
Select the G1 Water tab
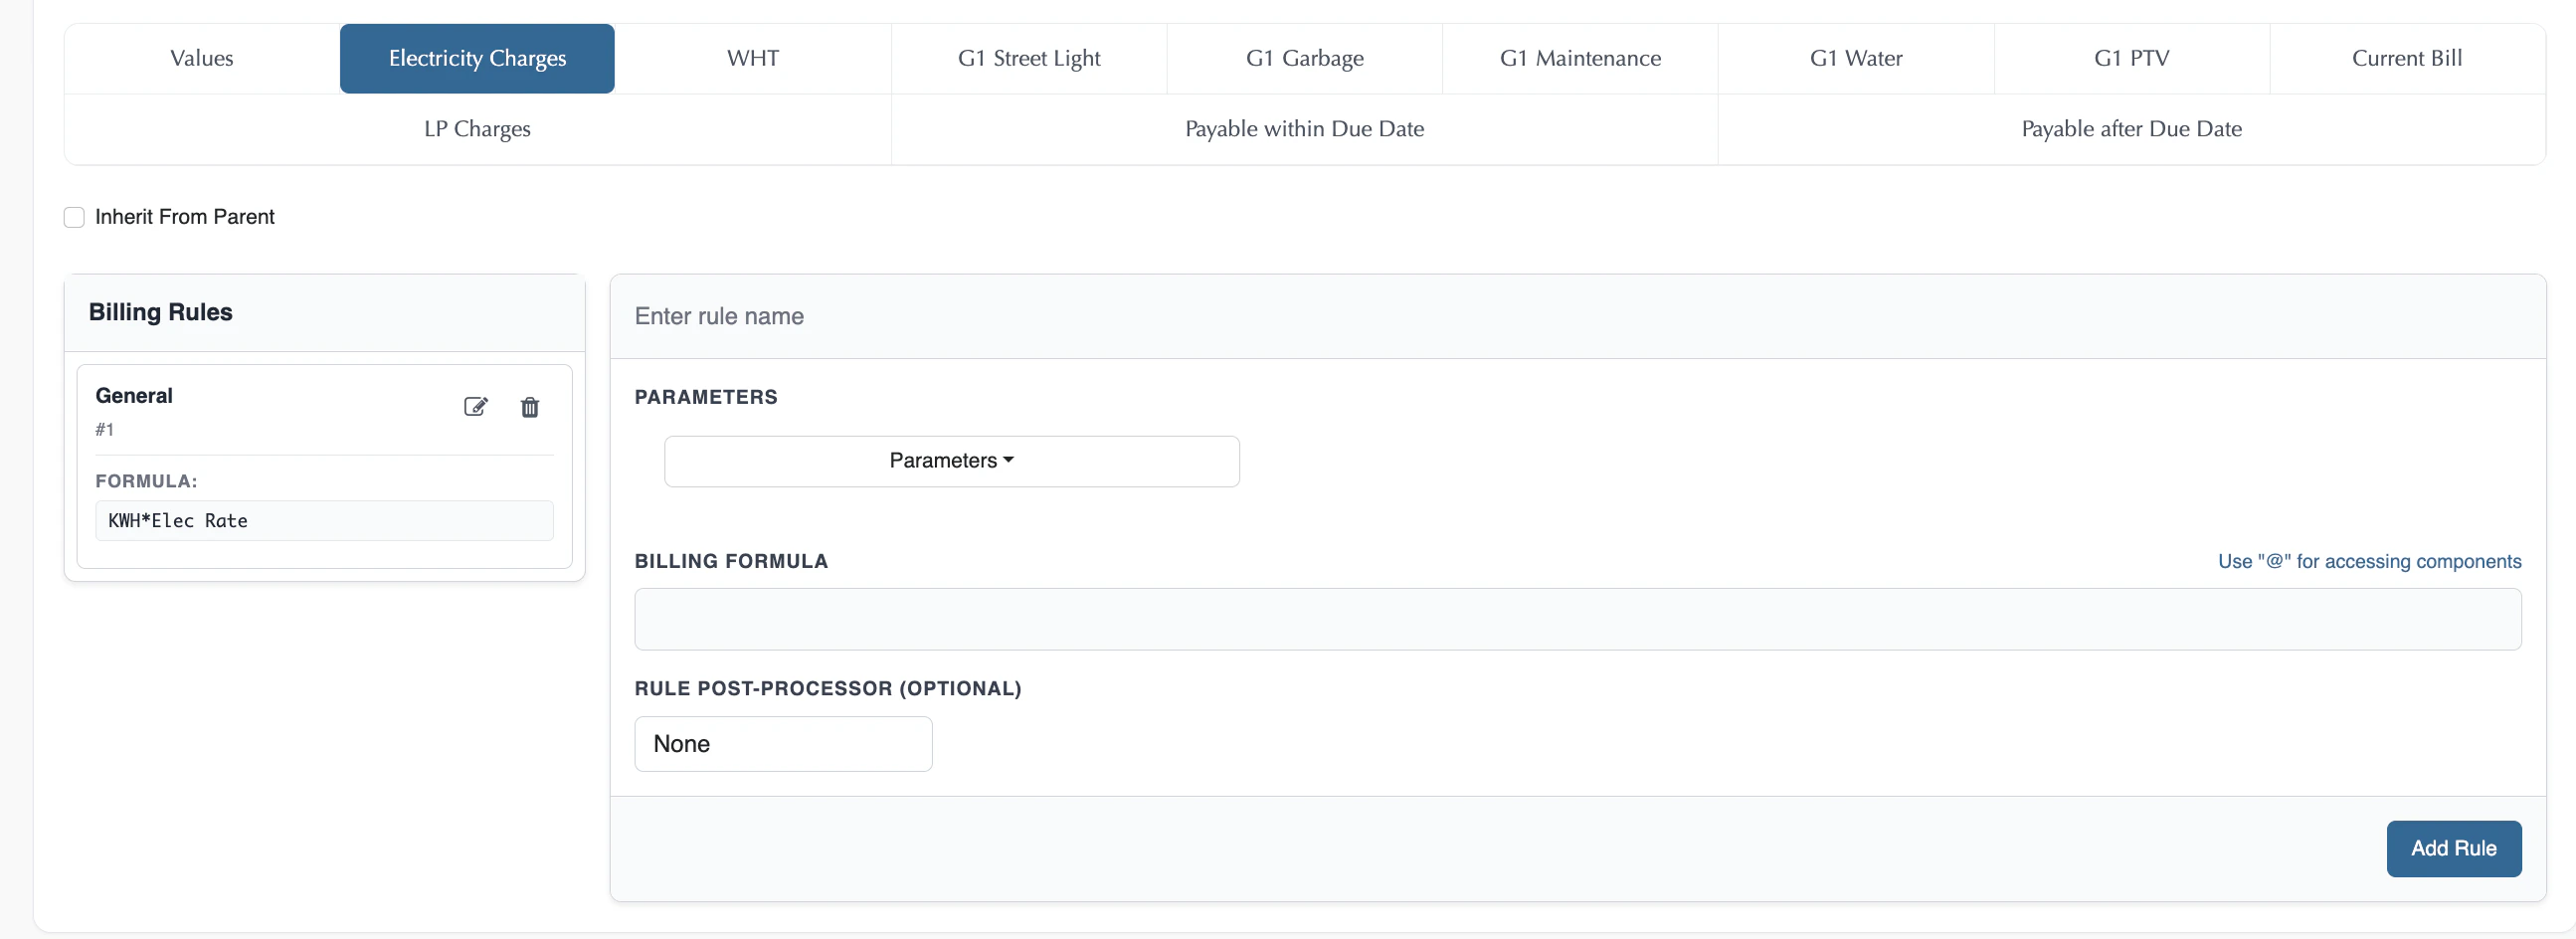coord(1856,58)
